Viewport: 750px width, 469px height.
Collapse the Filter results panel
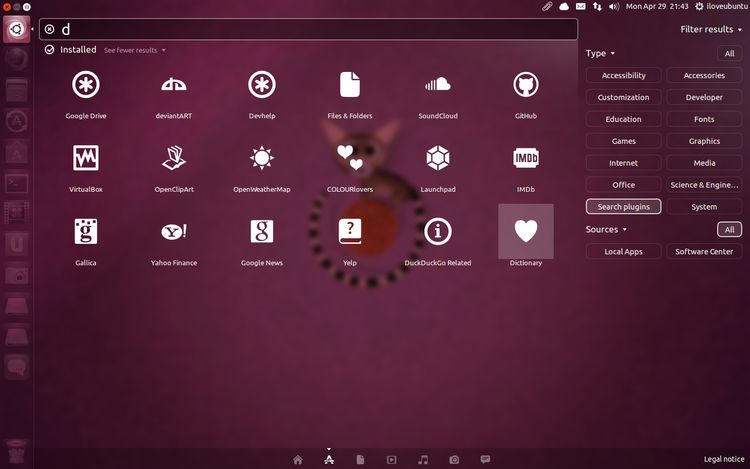pos(711,30)
